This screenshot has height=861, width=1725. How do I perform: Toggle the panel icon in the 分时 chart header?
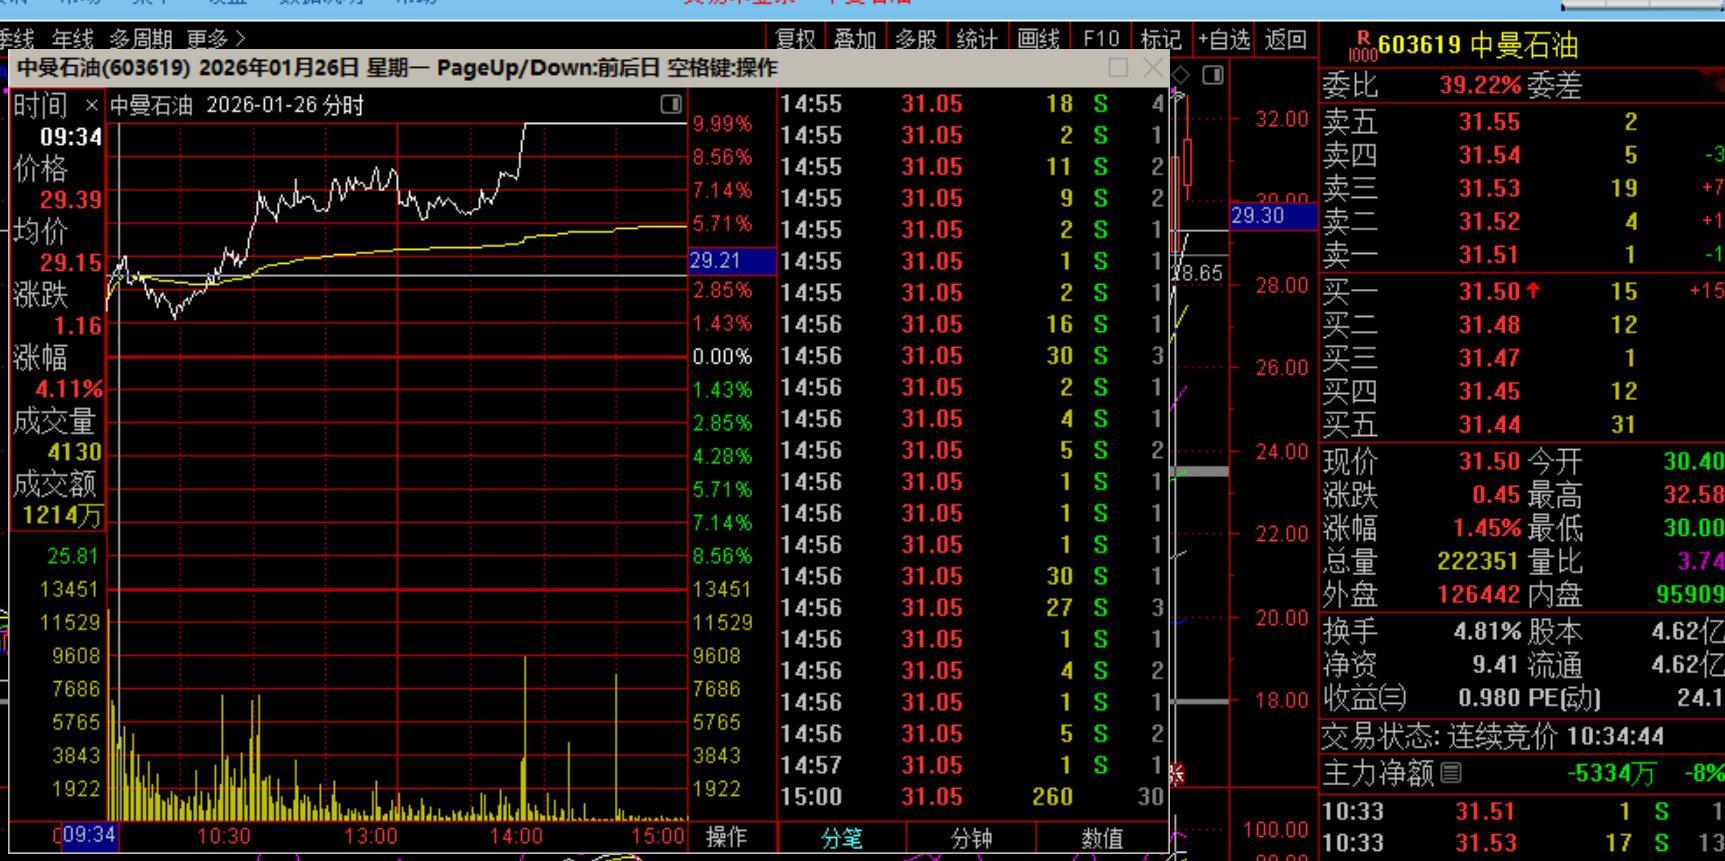point(671,104)
